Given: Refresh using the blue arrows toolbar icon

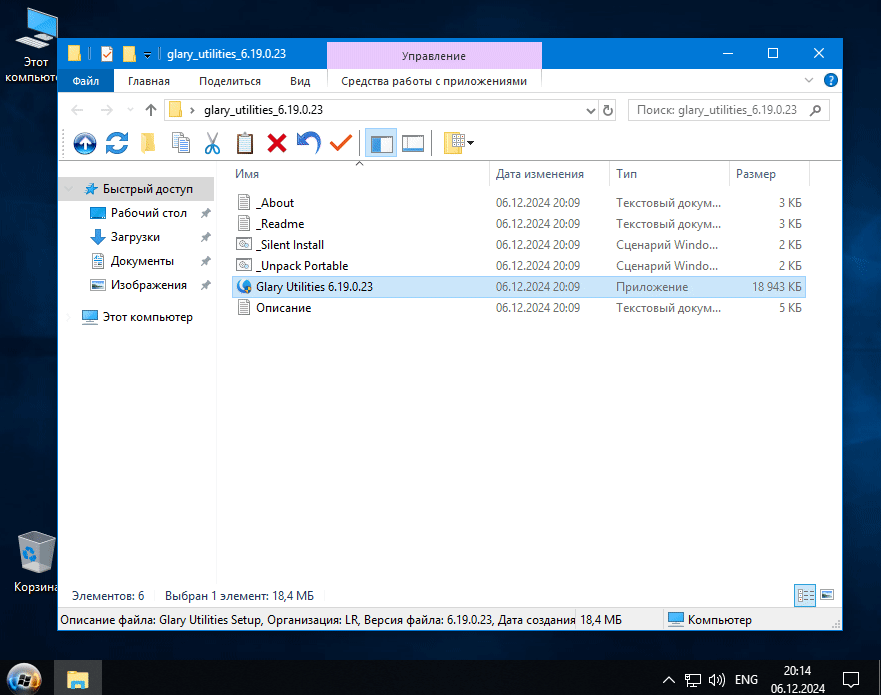Looking at the screenshot, I should 117,143.
